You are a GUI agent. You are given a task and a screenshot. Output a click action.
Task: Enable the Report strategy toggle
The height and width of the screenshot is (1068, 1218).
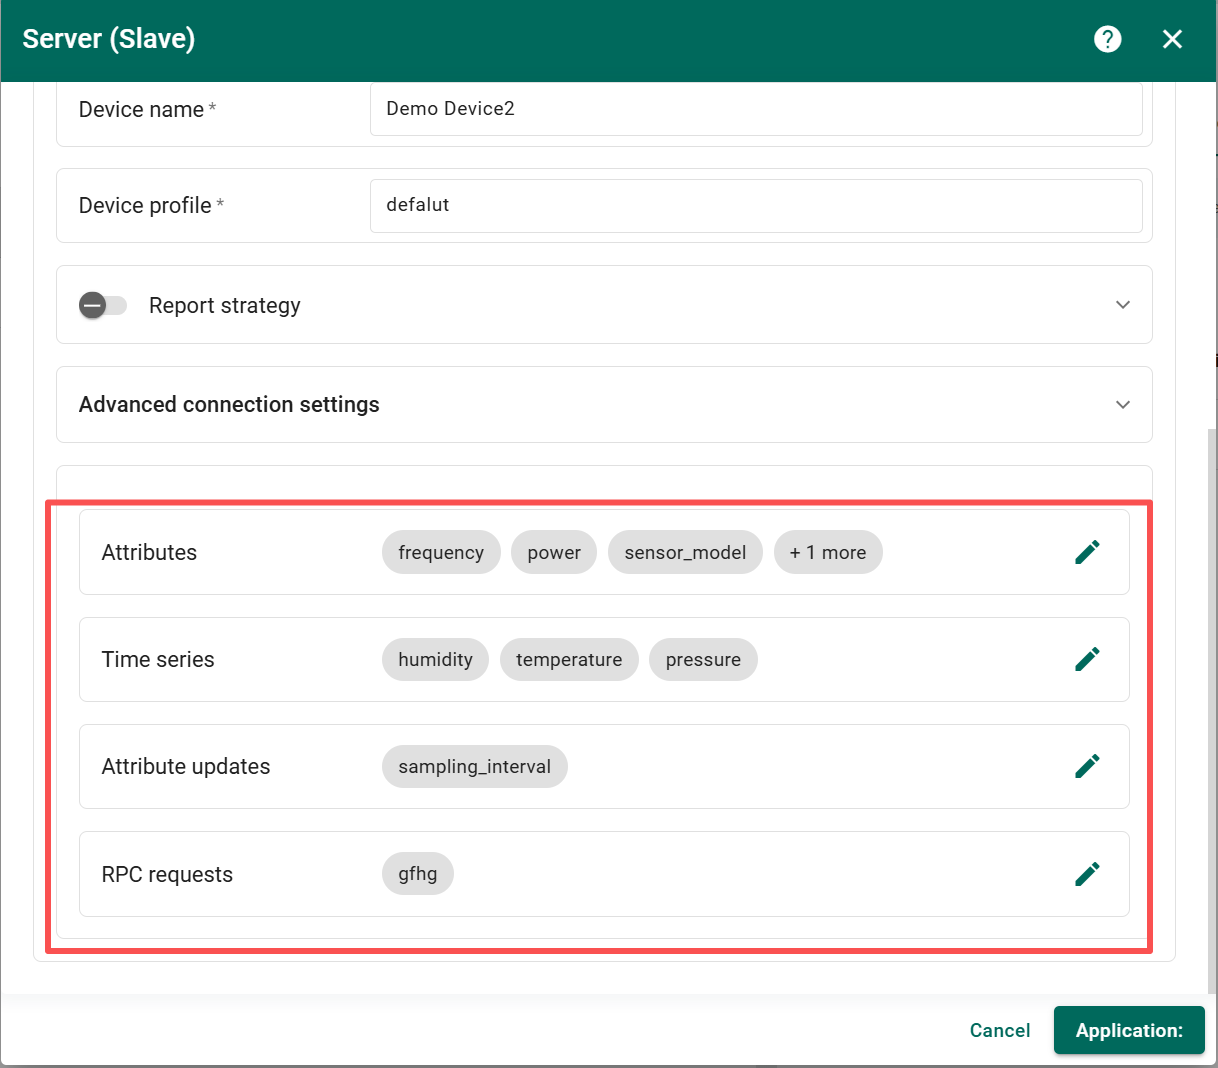[103, 305]
